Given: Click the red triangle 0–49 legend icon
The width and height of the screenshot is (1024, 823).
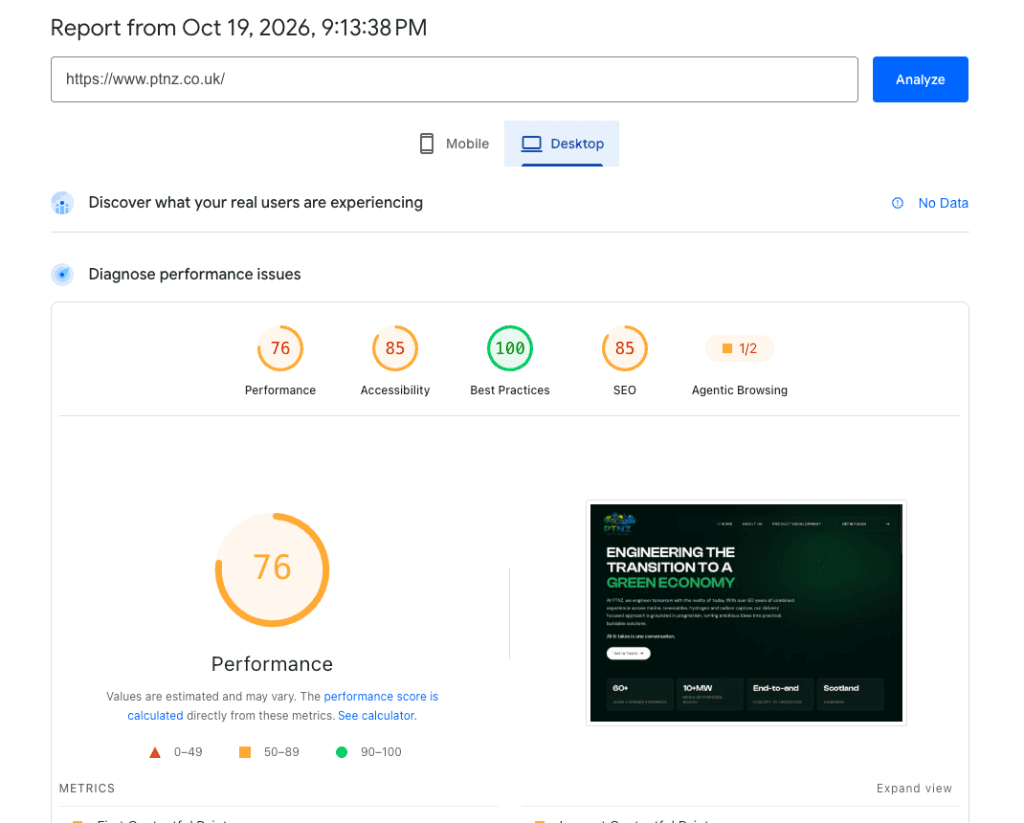Looking at the screenshot, I should click(x=155, y=752).
